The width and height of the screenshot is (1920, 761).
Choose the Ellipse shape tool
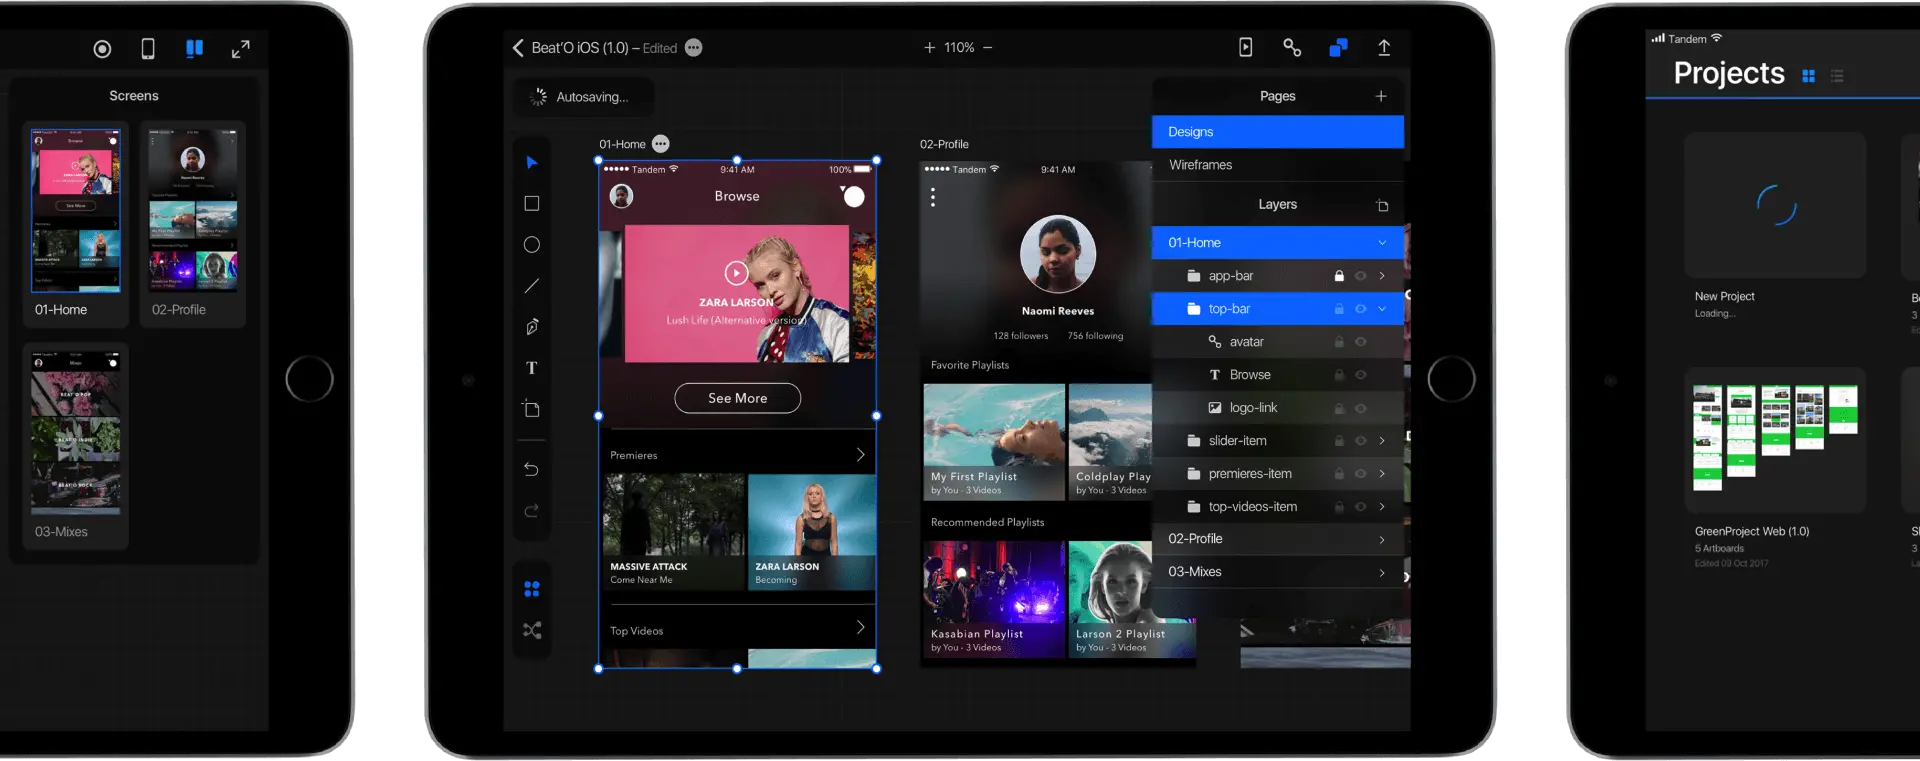point(532,245)
